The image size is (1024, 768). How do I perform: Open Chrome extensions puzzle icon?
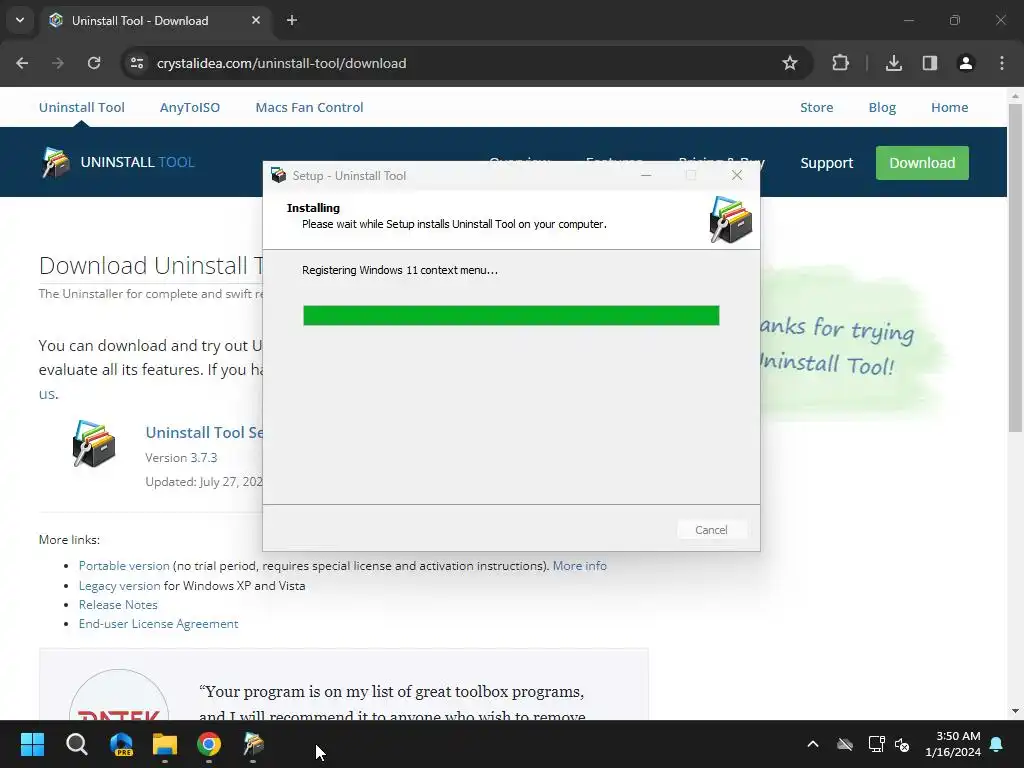tap(840, 63)
